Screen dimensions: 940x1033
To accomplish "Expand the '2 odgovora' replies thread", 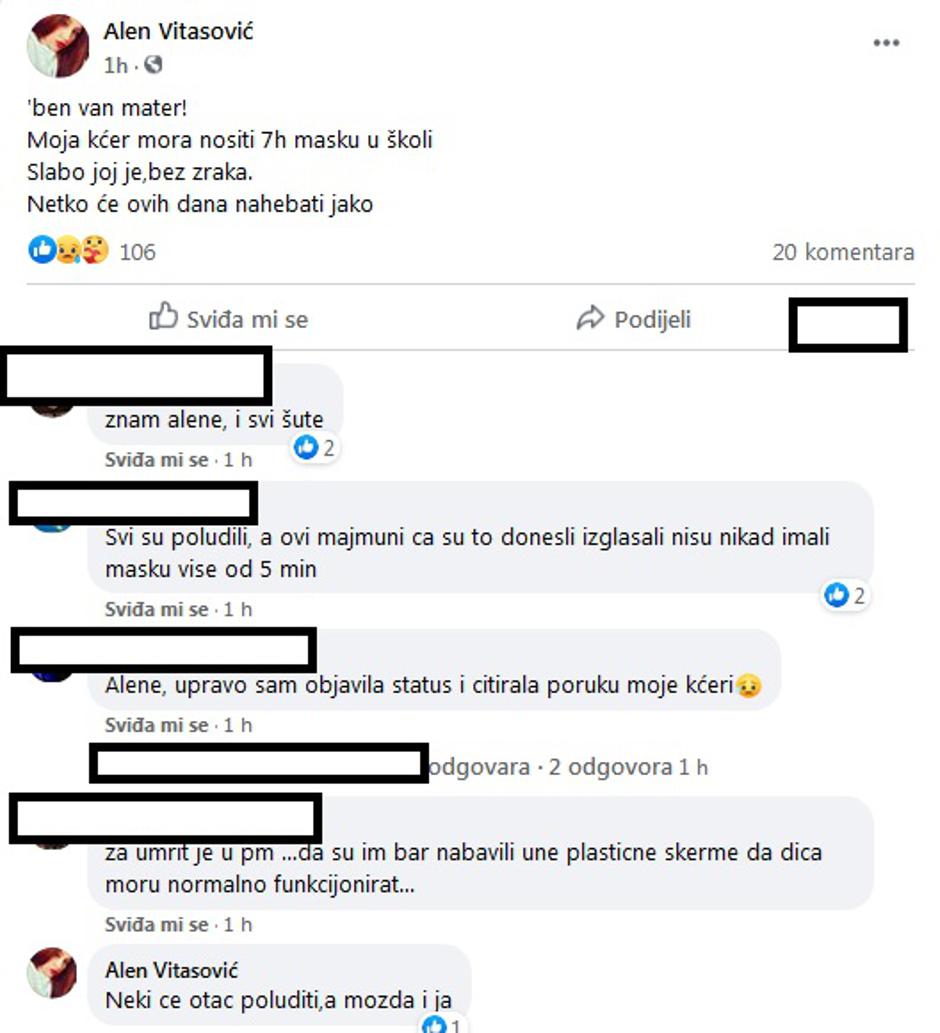I will click(610, 768).
